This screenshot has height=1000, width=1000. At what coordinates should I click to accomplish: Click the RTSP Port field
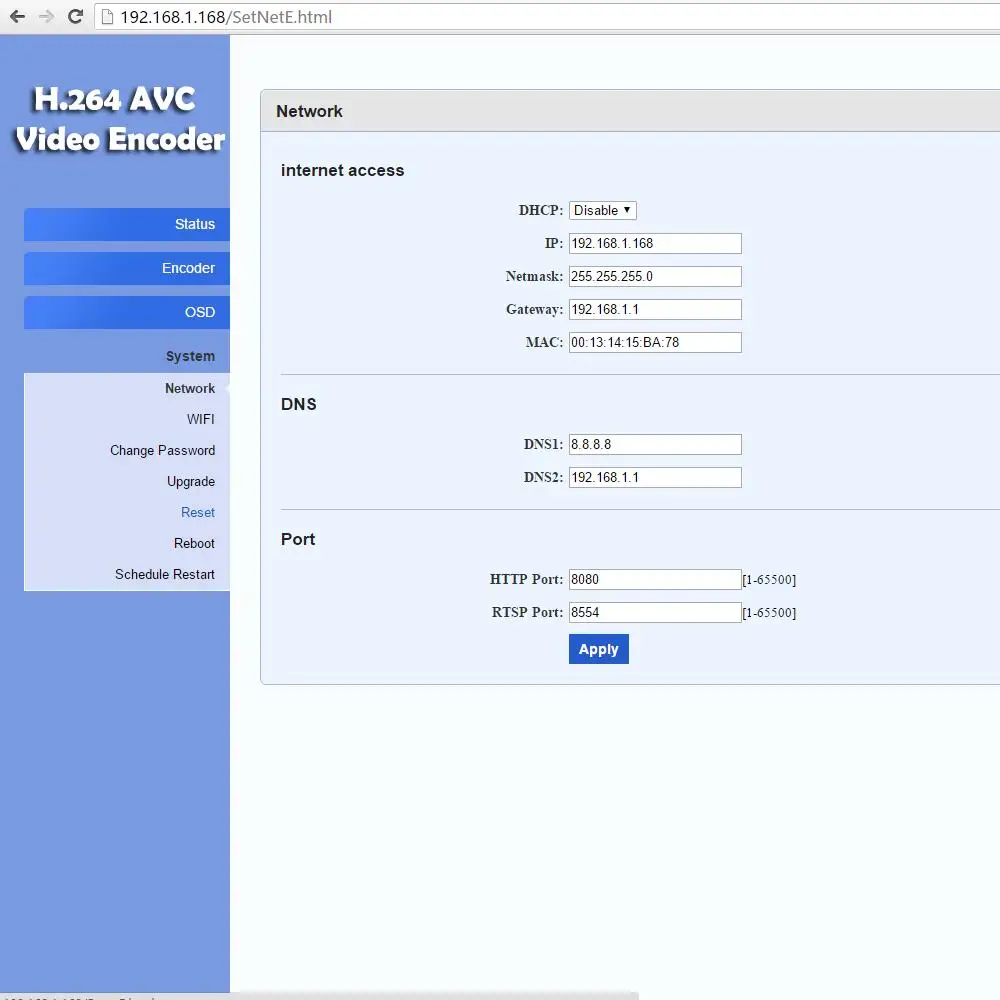pyautogui.click(x=655, y=613)
